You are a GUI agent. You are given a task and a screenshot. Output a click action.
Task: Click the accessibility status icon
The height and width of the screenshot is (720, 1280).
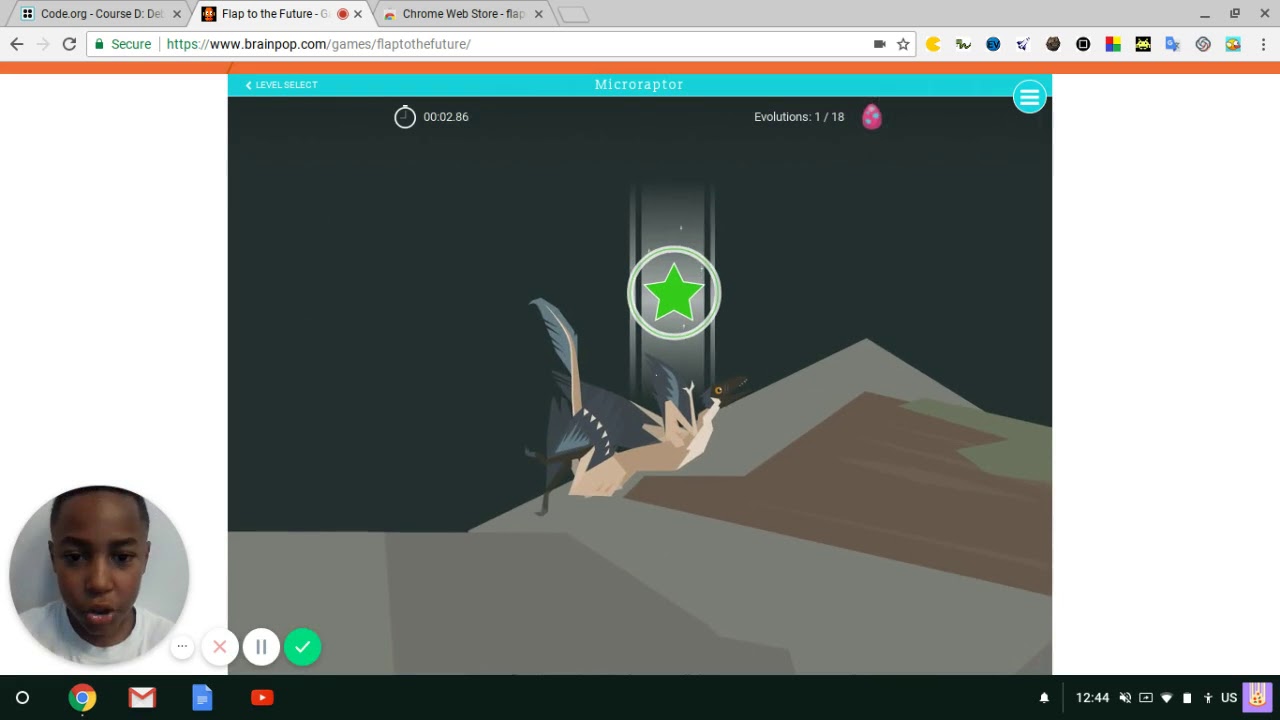1208,698
